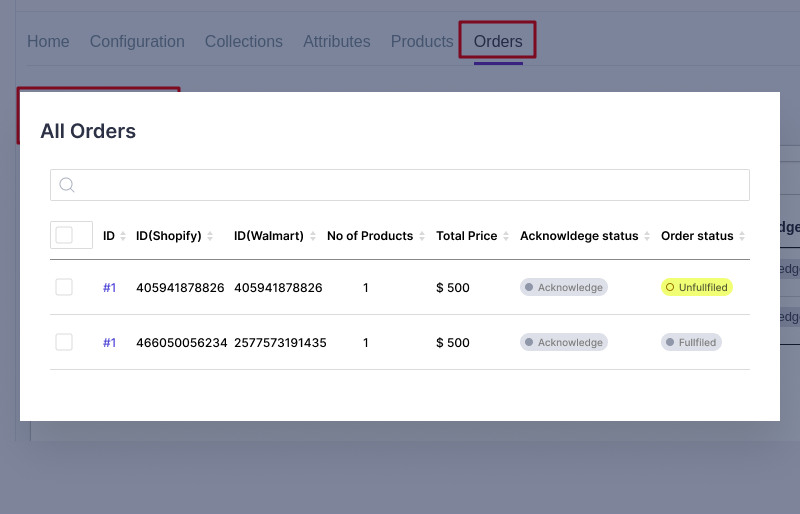This screenshot has height=514, width=800.
Task: Sort by Acknowledge status arrows
Action: tap(647, 237)
